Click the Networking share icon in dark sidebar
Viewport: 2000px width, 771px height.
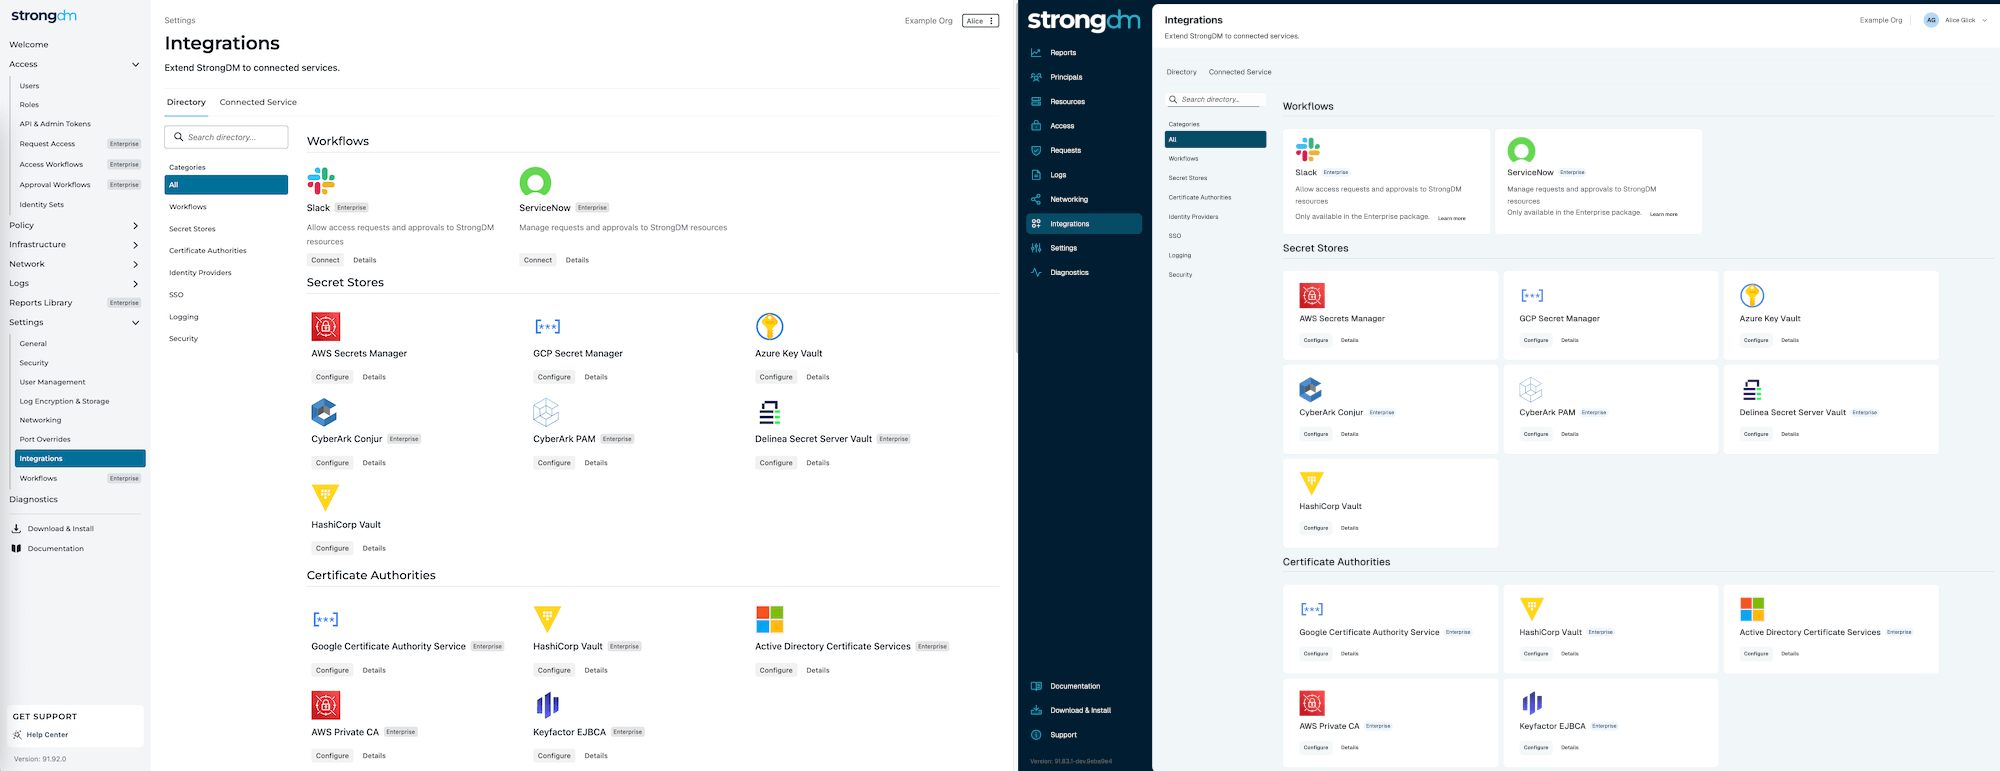(x=1036, y=199)
